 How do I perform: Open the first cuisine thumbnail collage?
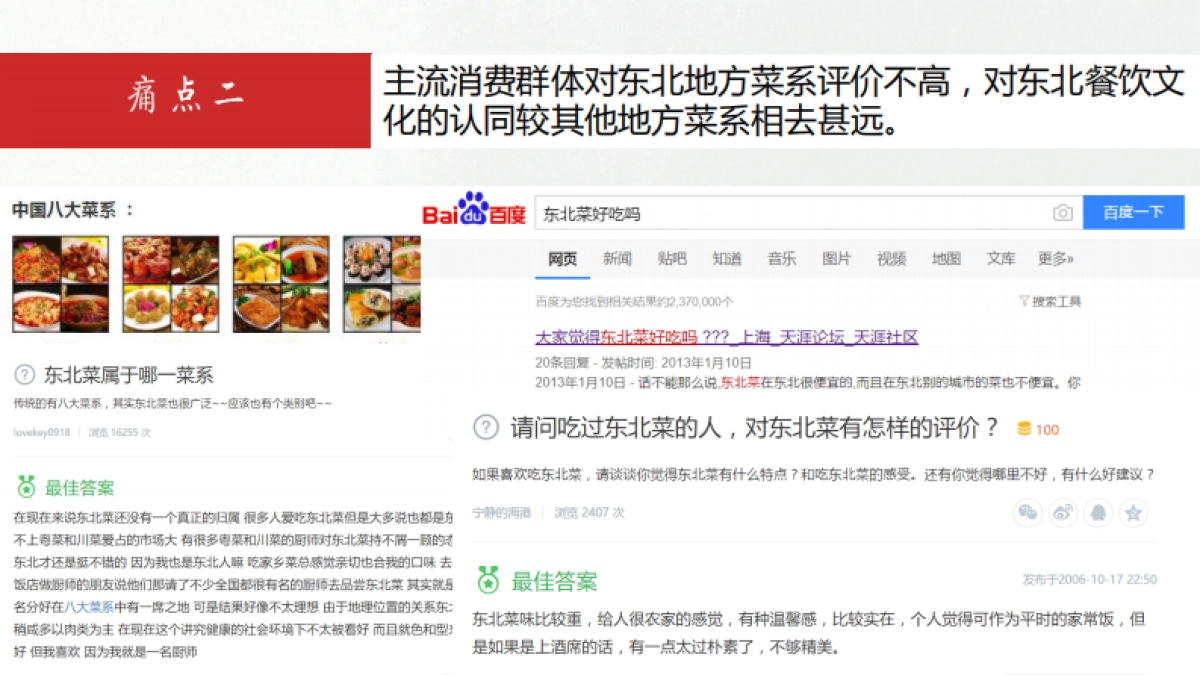[60, 284]
